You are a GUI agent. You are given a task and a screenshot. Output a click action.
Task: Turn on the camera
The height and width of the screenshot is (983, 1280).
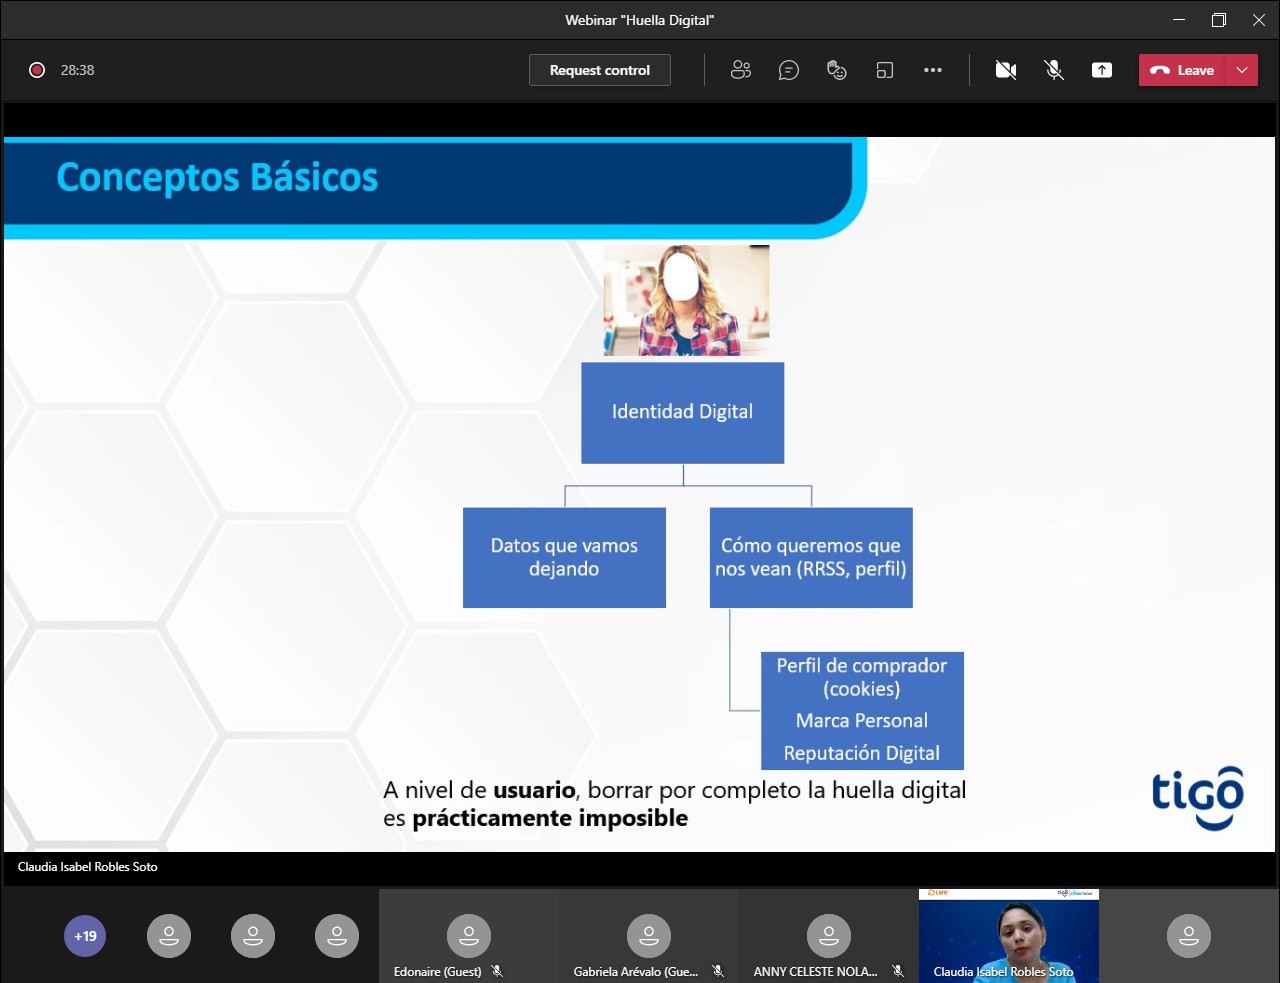pos(1006,70)
